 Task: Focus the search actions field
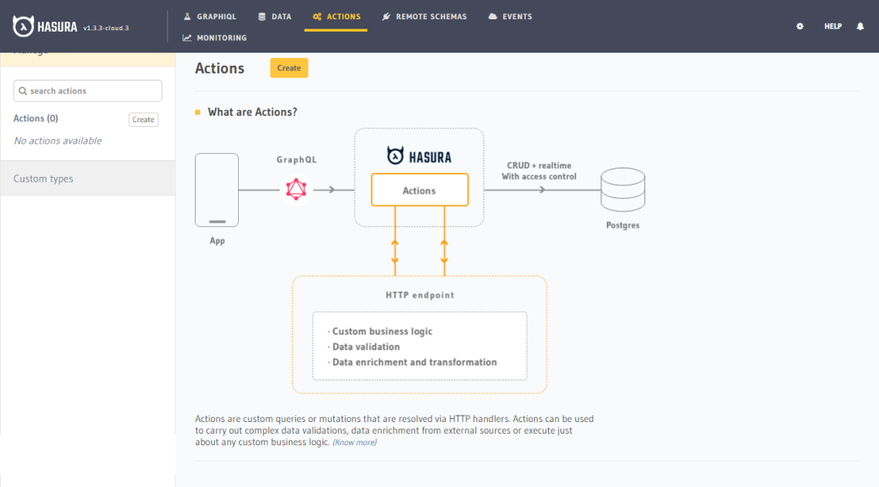[87, 91]
